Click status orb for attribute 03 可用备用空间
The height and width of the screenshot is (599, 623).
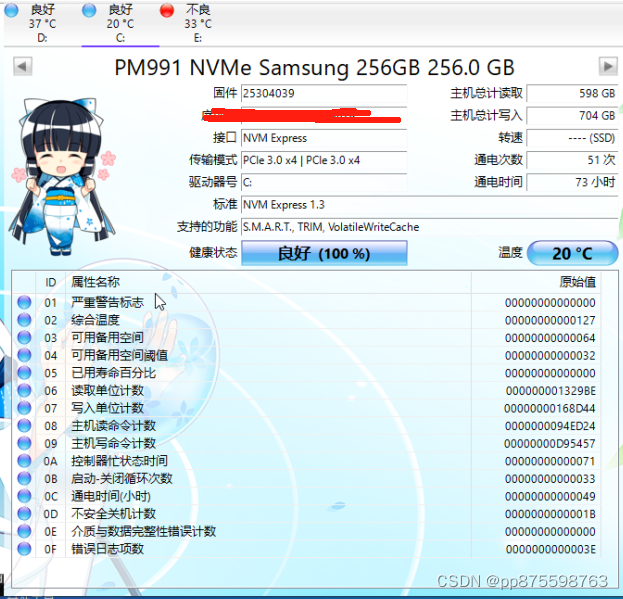coord(24,338)
